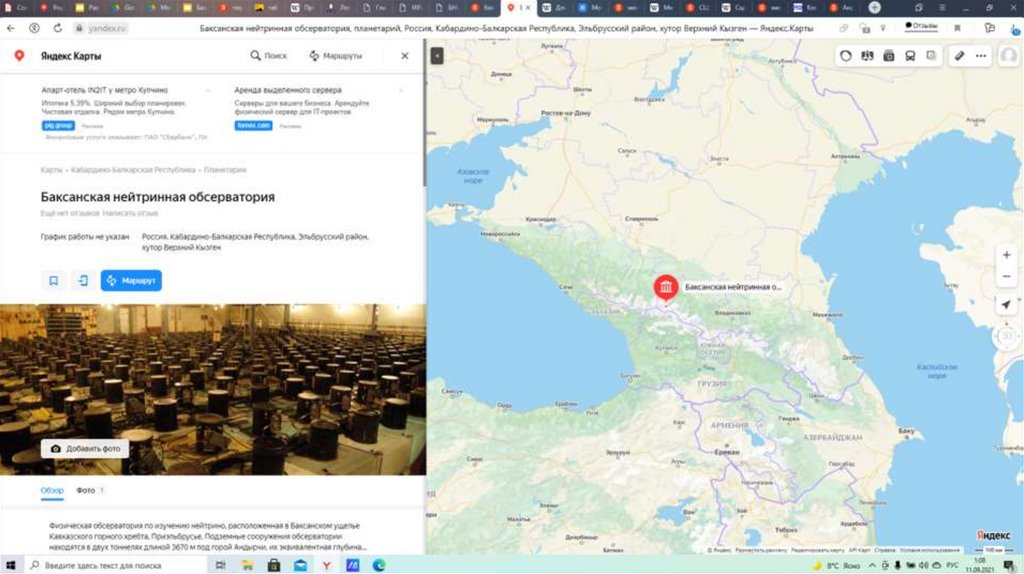Screen dimensions: 1024x574
Task: Switch to the Обзор tab
Action: [52, 490]
